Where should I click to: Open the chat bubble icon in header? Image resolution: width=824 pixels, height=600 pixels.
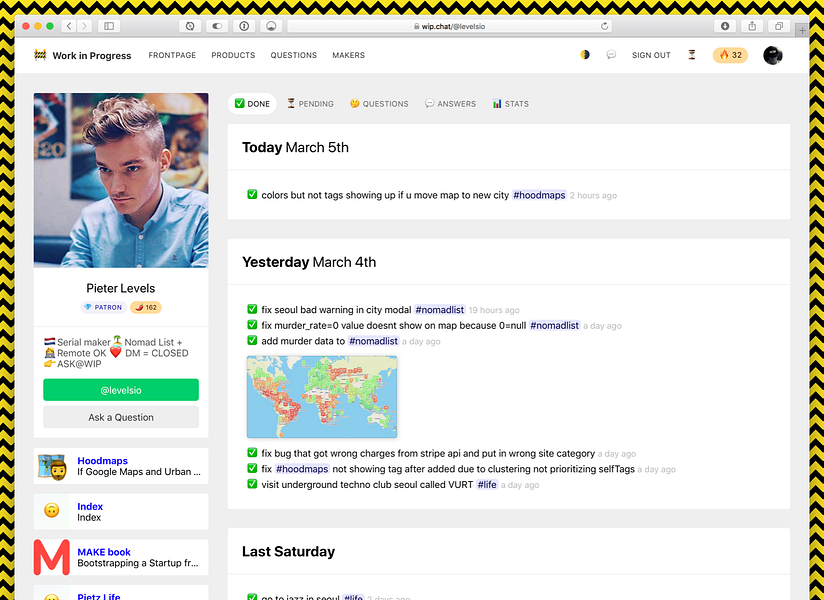pos(611,55)
